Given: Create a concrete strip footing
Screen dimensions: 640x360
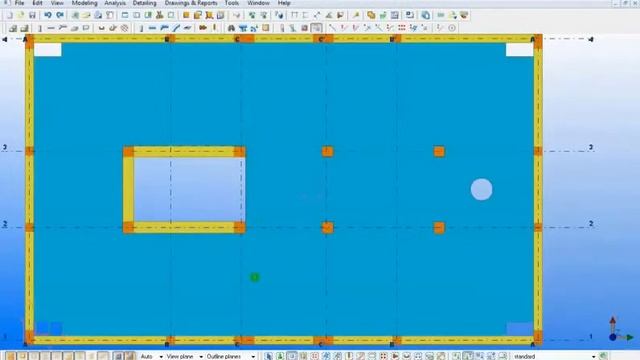Looking at the screenshot, I should click(x=24, y=28).
